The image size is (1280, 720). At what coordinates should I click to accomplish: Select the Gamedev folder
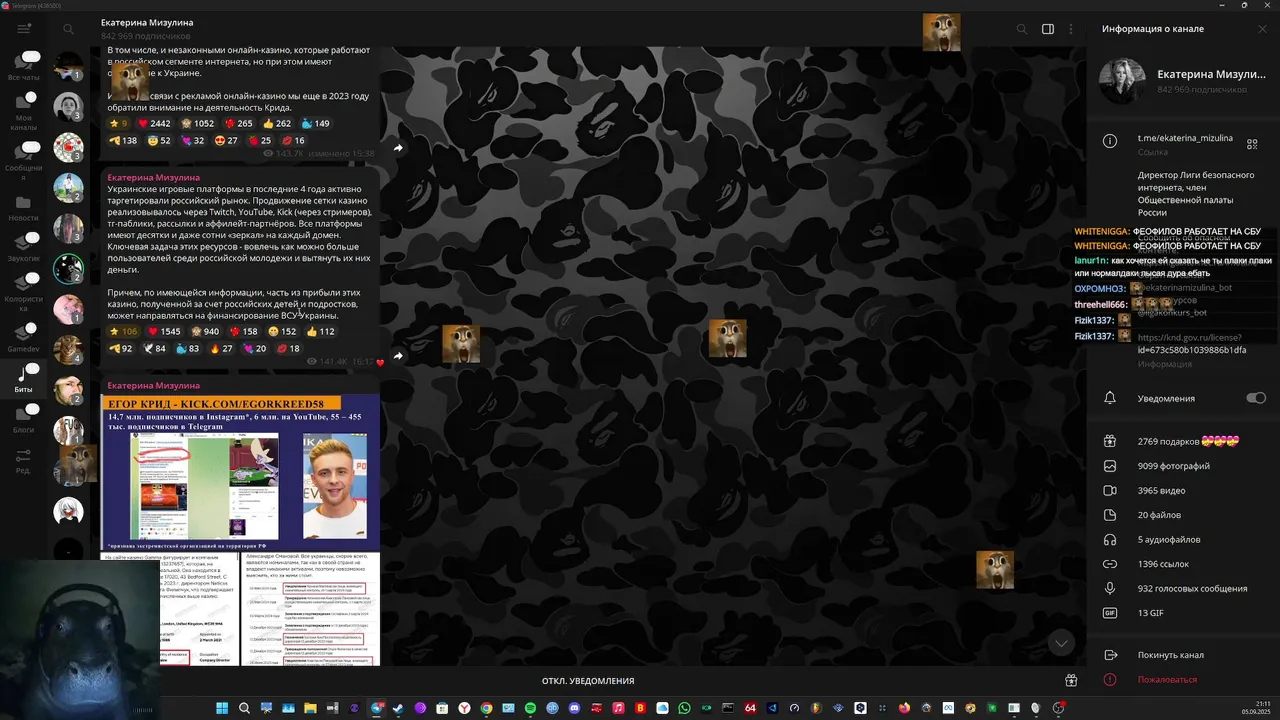[24, 340]
